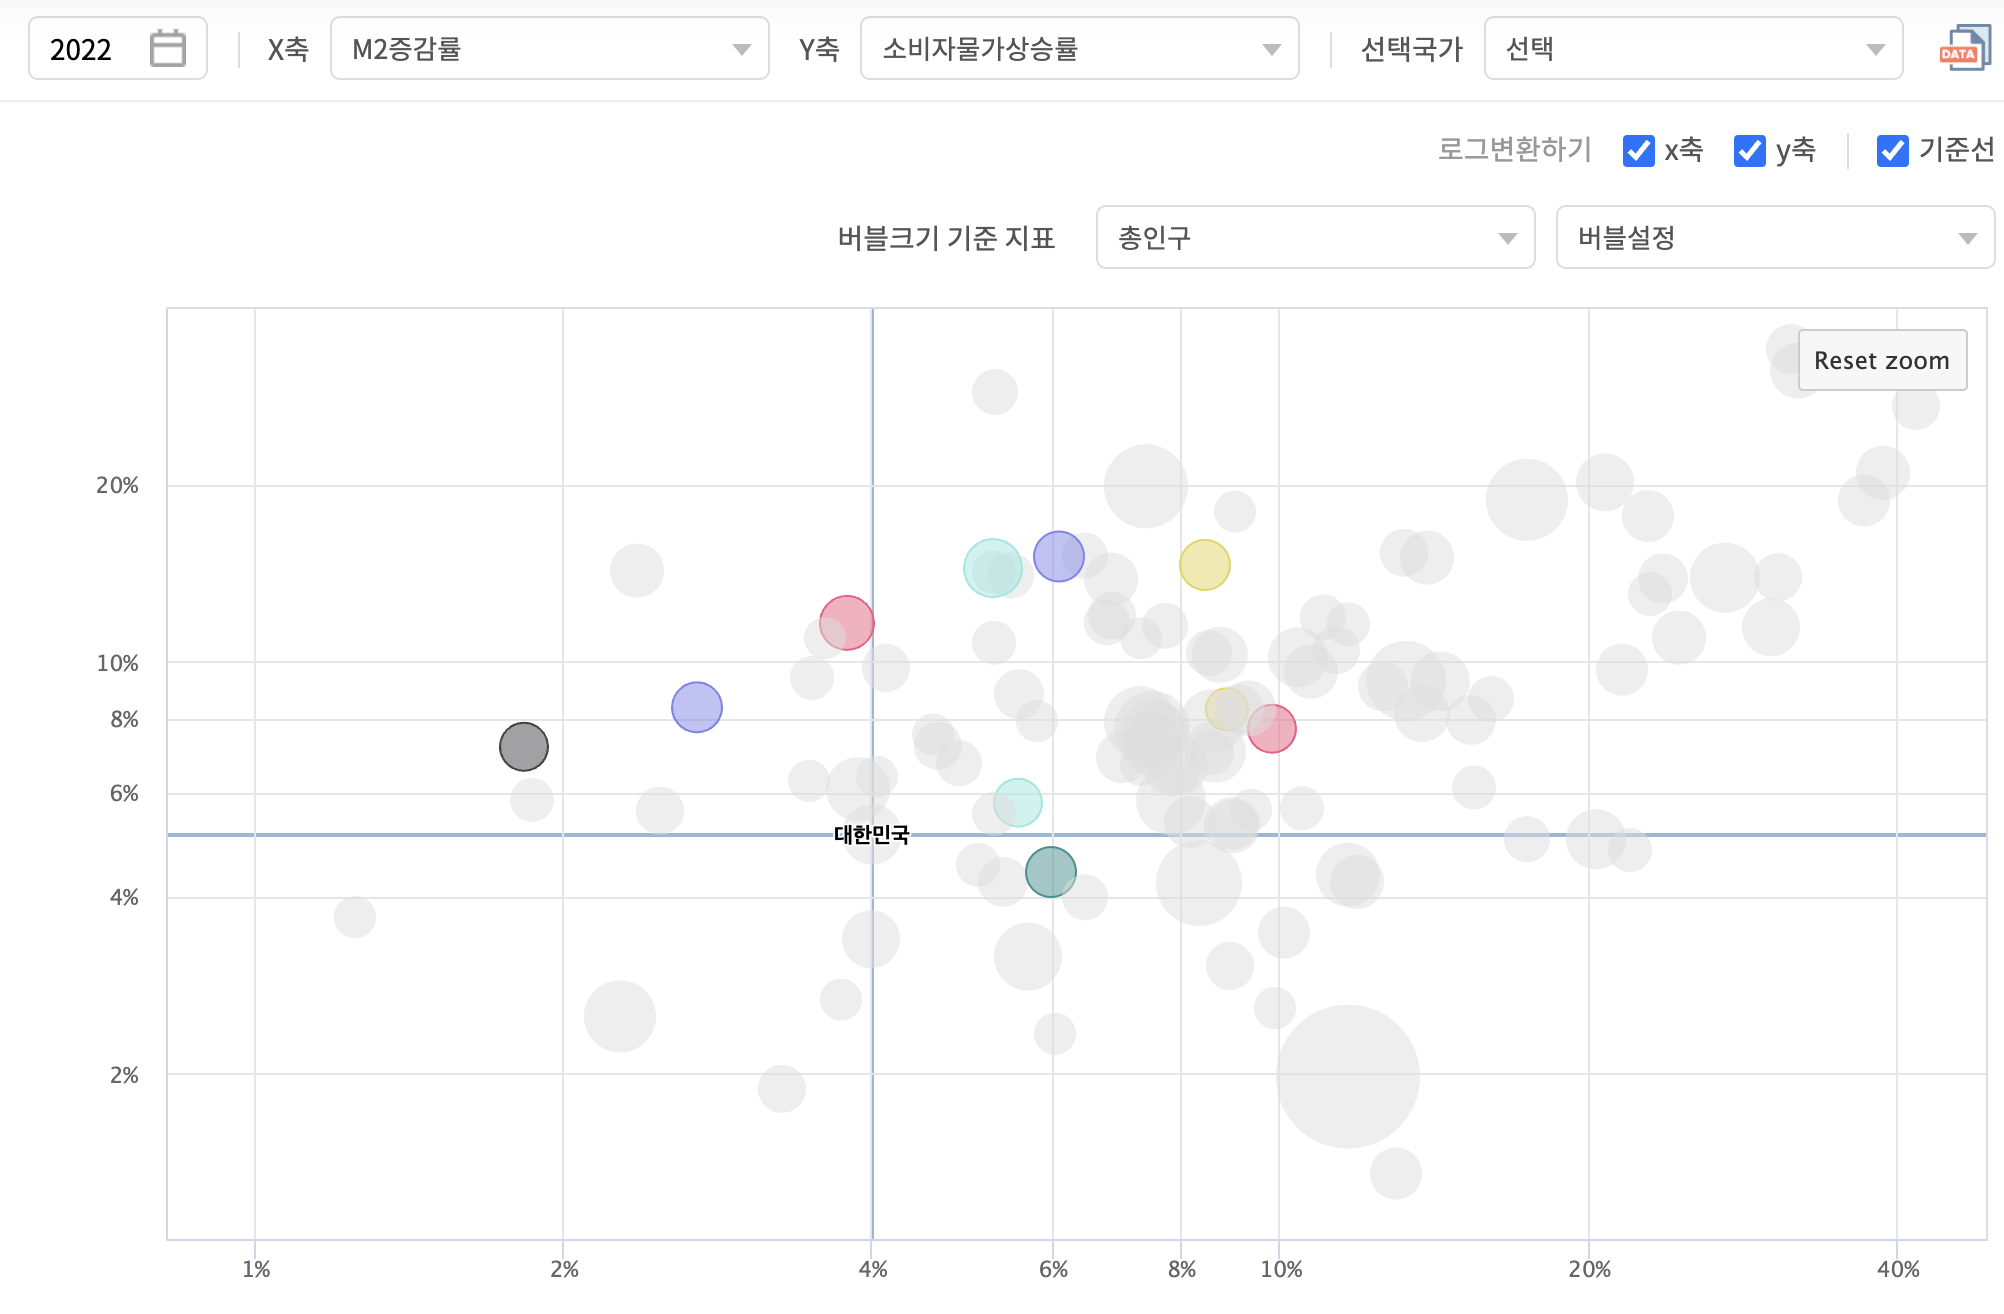Click the Reset zoom button
2004x1314 pixels.
1882,360
